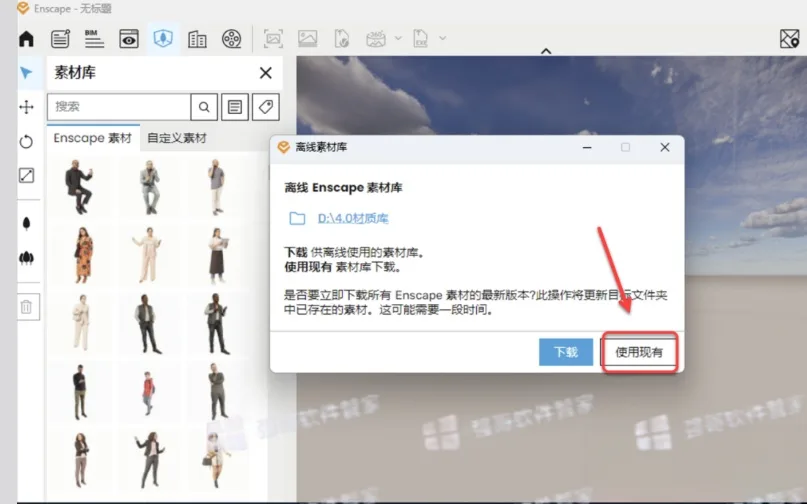Select the woman in white suit asset
Screen dimensions: 807x504
[81, 323]
